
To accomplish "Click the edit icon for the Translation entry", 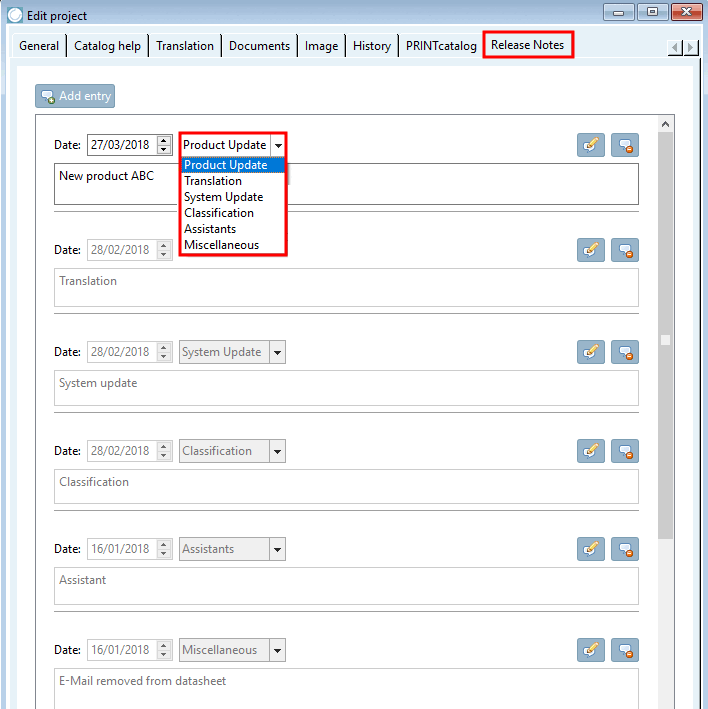I will click(590, 250).
